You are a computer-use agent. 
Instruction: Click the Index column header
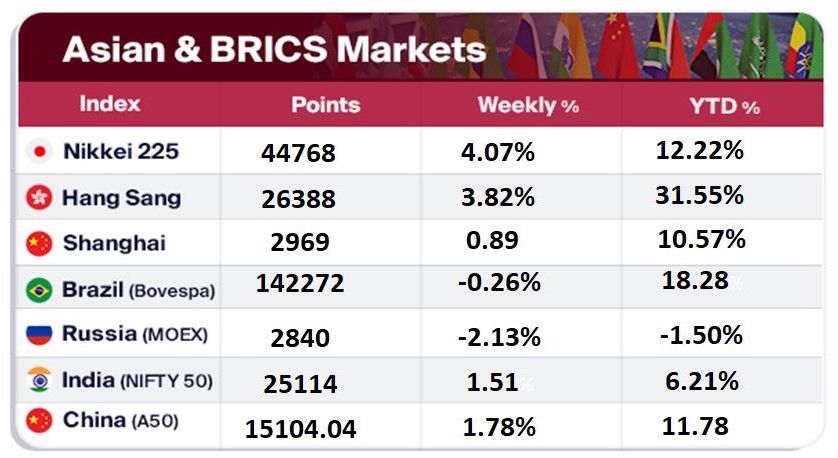110,104
